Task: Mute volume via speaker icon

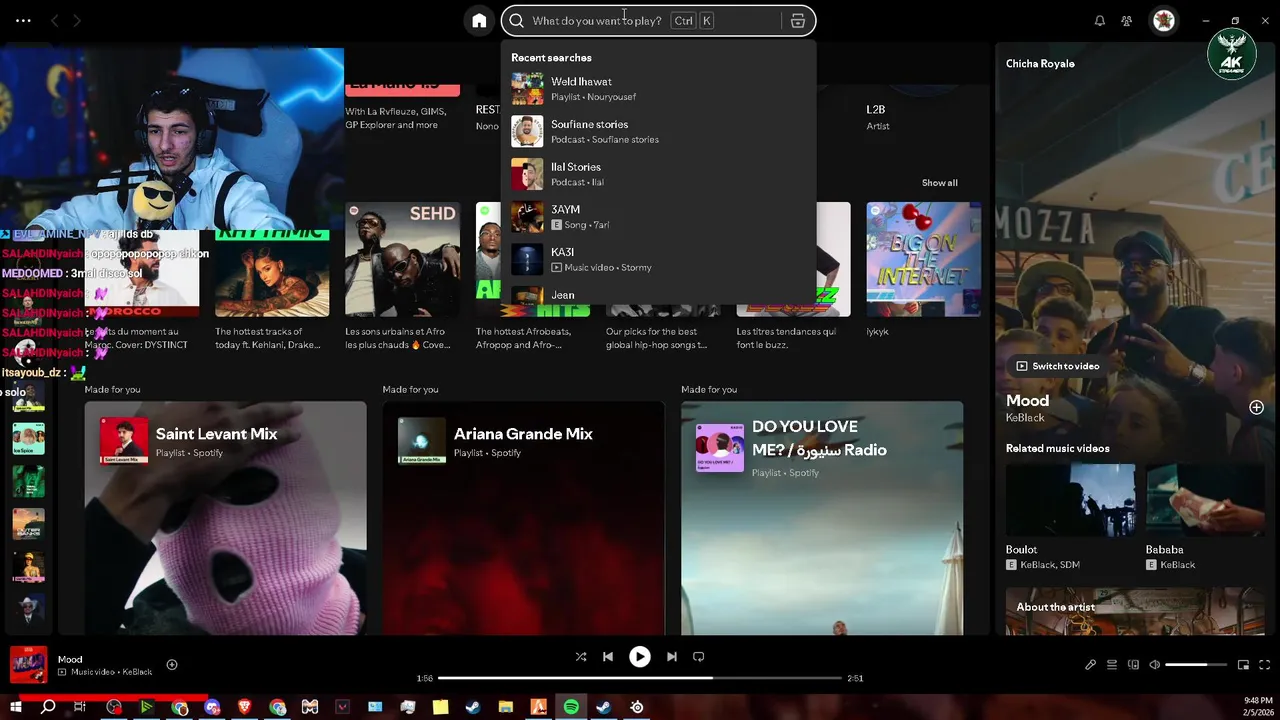Action: [x=1154, y=665]
